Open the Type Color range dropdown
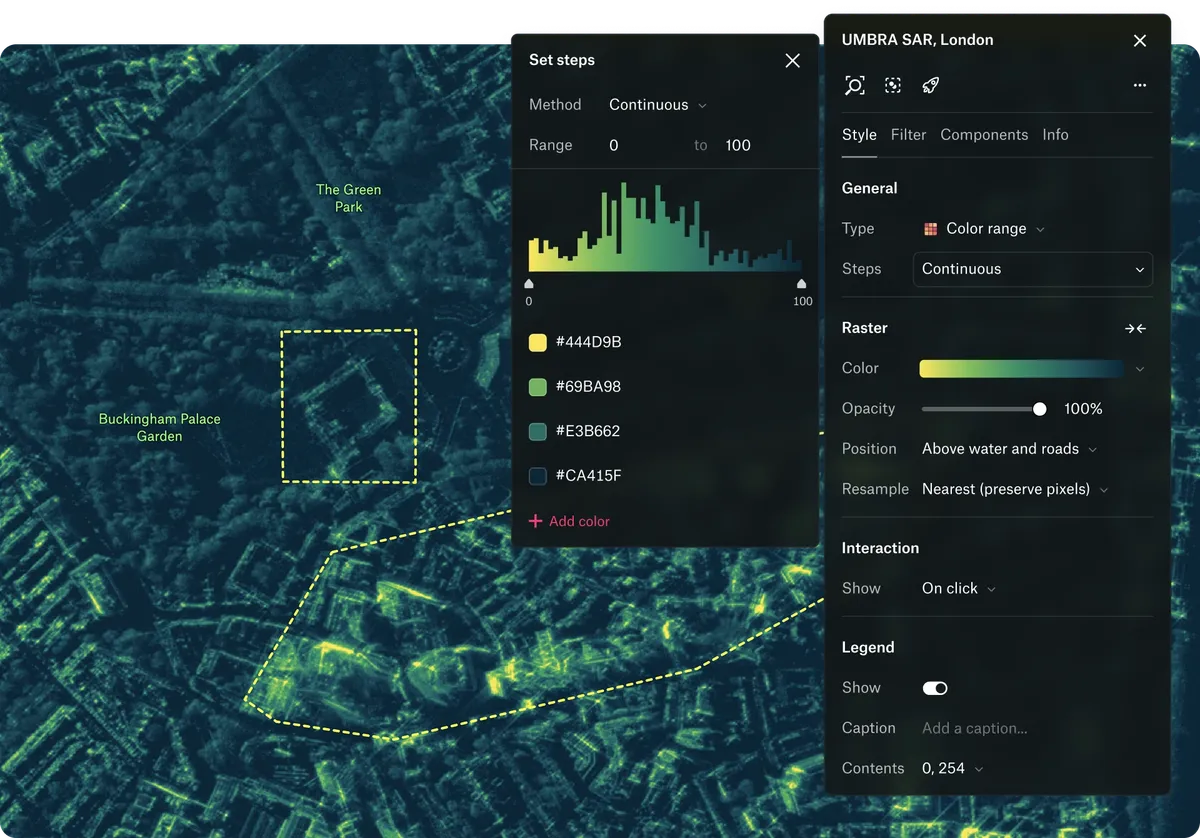Viewport: 1200px width, 838px height. point(985,229)
